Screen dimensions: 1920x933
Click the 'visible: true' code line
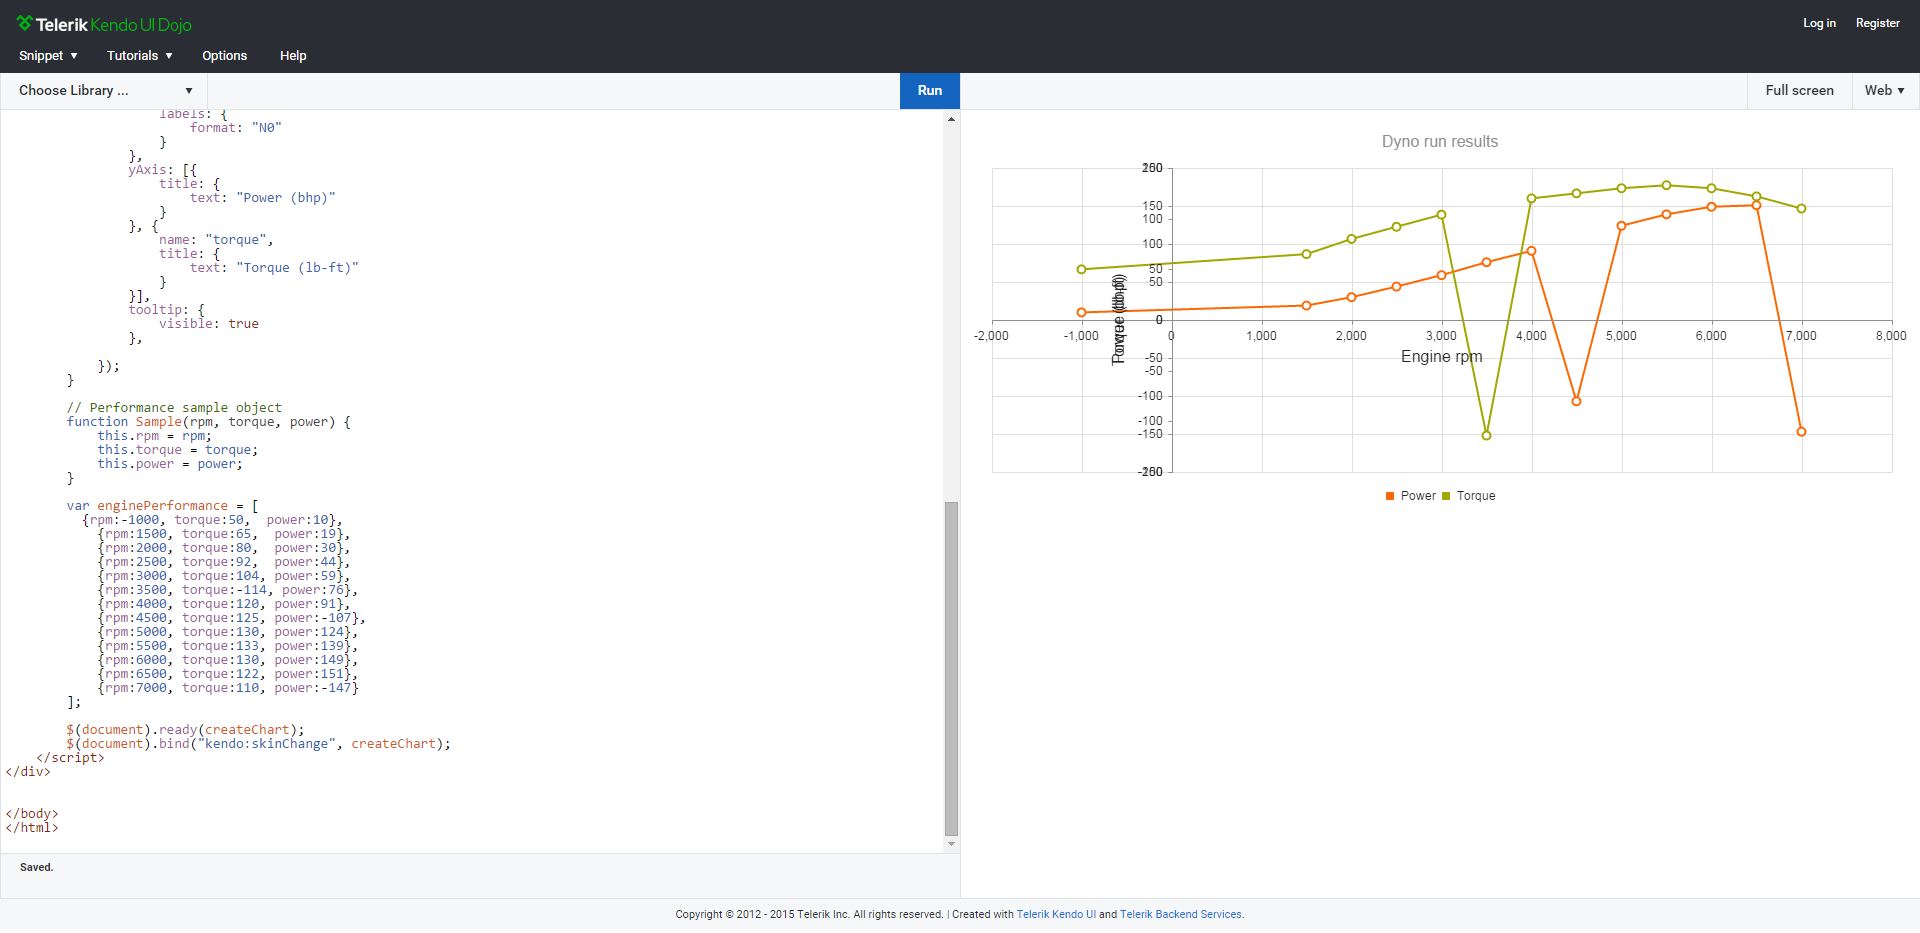(209, 324)
